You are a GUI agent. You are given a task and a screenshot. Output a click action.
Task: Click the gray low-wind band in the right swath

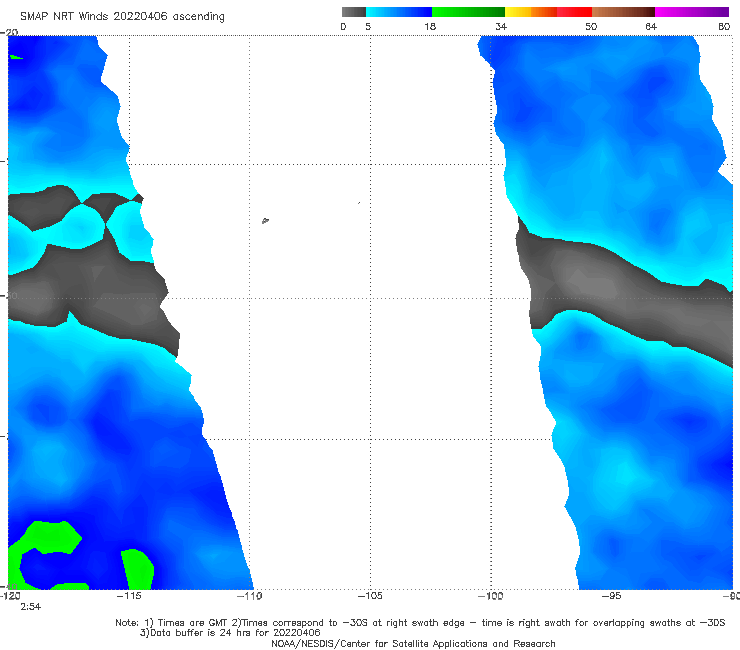point(623,293)
